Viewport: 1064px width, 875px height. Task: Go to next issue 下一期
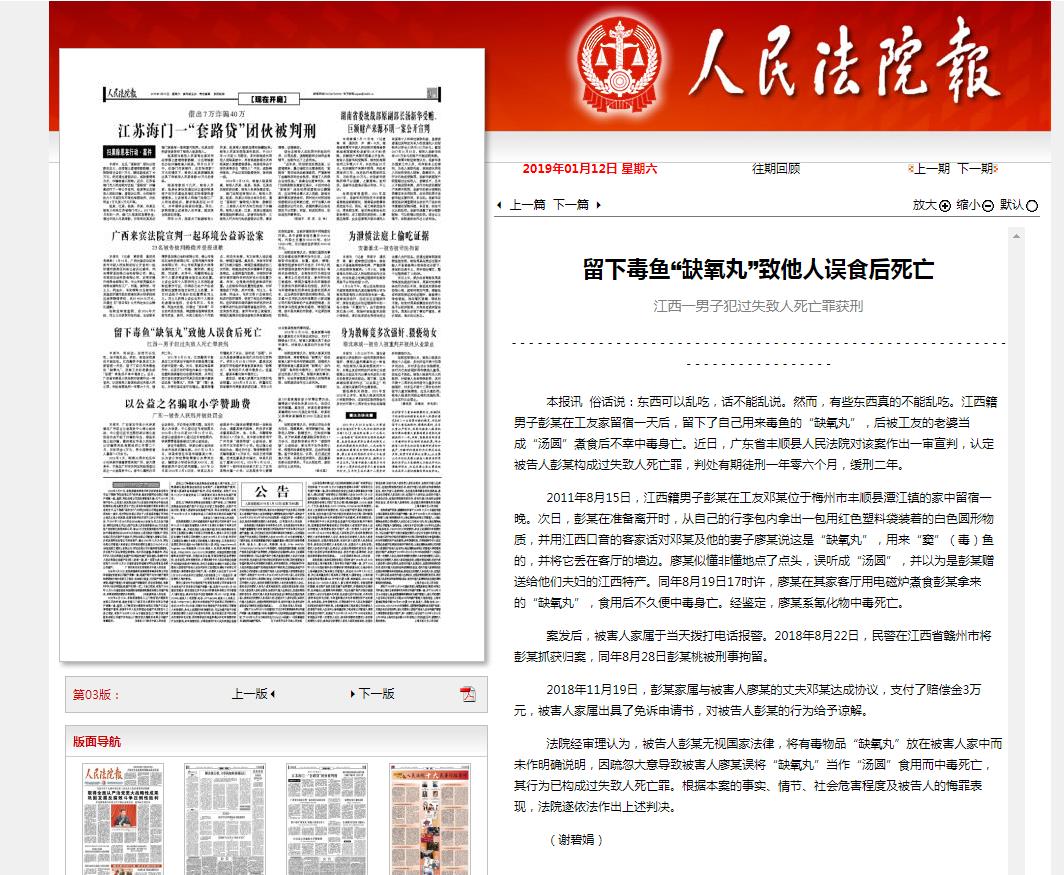pyautogui.click(x=977, y=168)
